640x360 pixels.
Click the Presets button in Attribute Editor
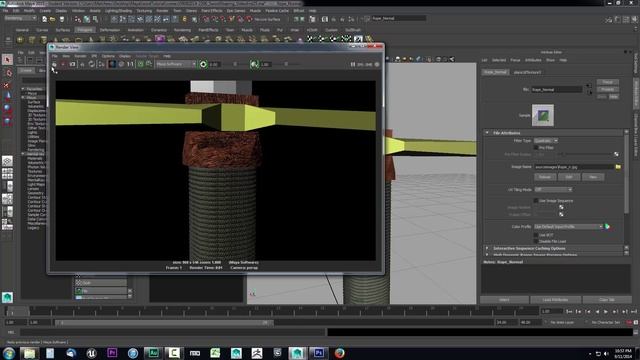click(x=607, y=89)
